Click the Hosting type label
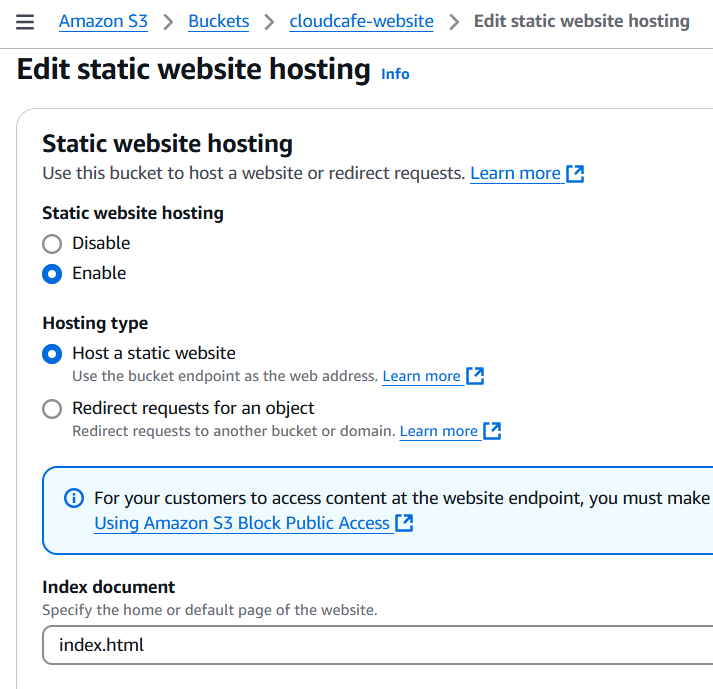The height and width of the screenshot is (689, 713). (x=95, y=323)
